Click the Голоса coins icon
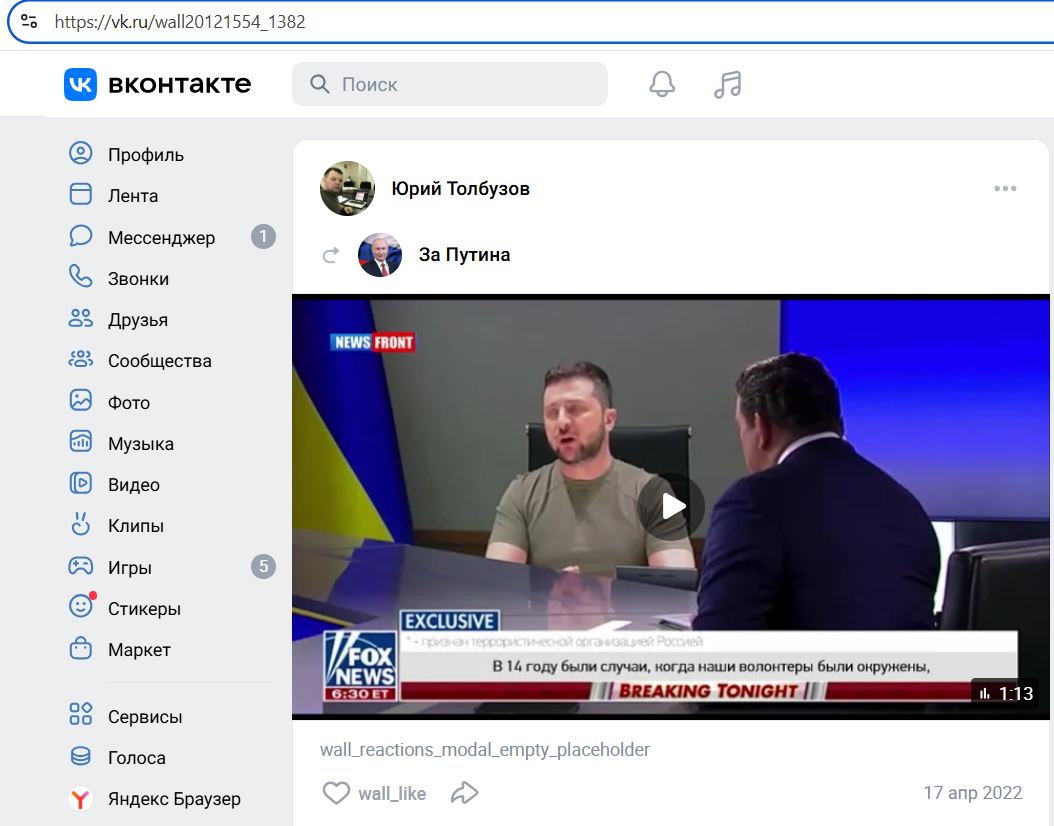This screenshot has width=1054, height=826. coord(81,756)
